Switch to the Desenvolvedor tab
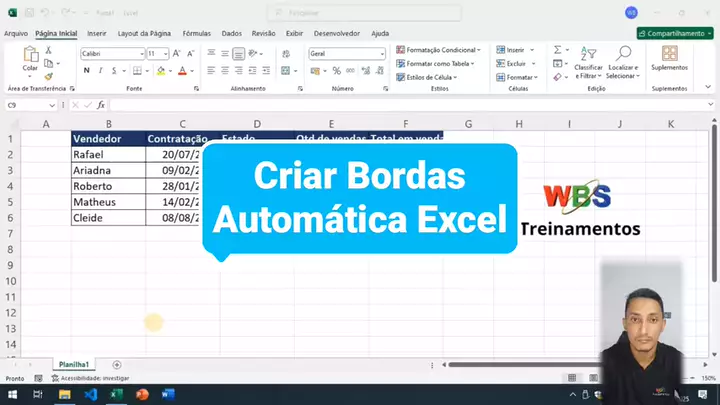The height and width of the screenshot is (405, 720). [337, 34]
